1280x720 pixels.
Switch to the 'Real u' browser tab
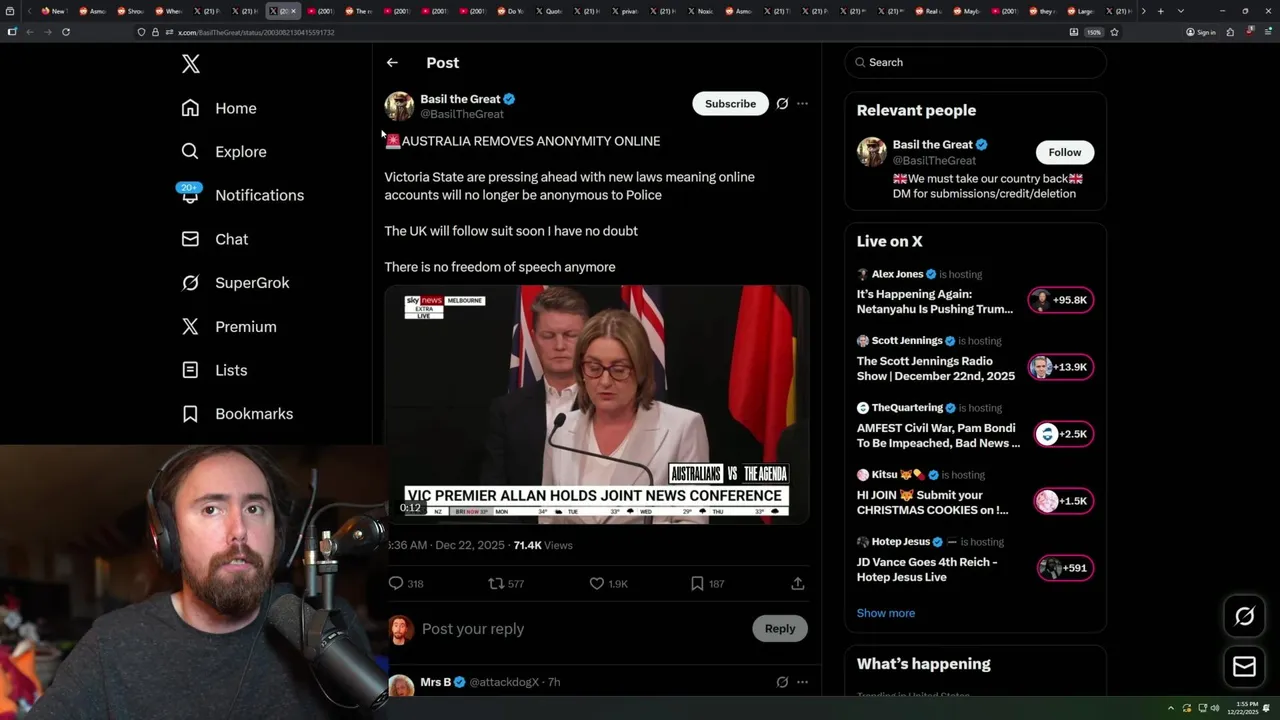[928, 11]
